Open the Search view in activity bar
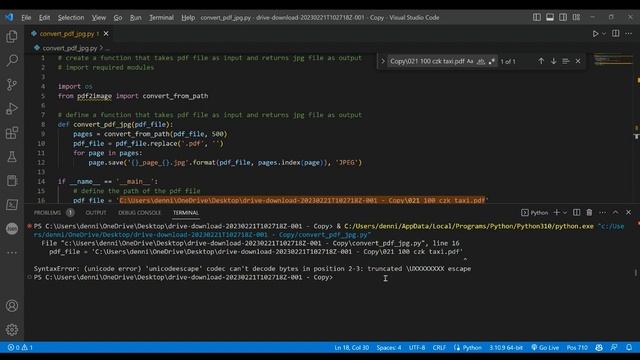This screenshot has width=640, height=360. click(12, 60)
